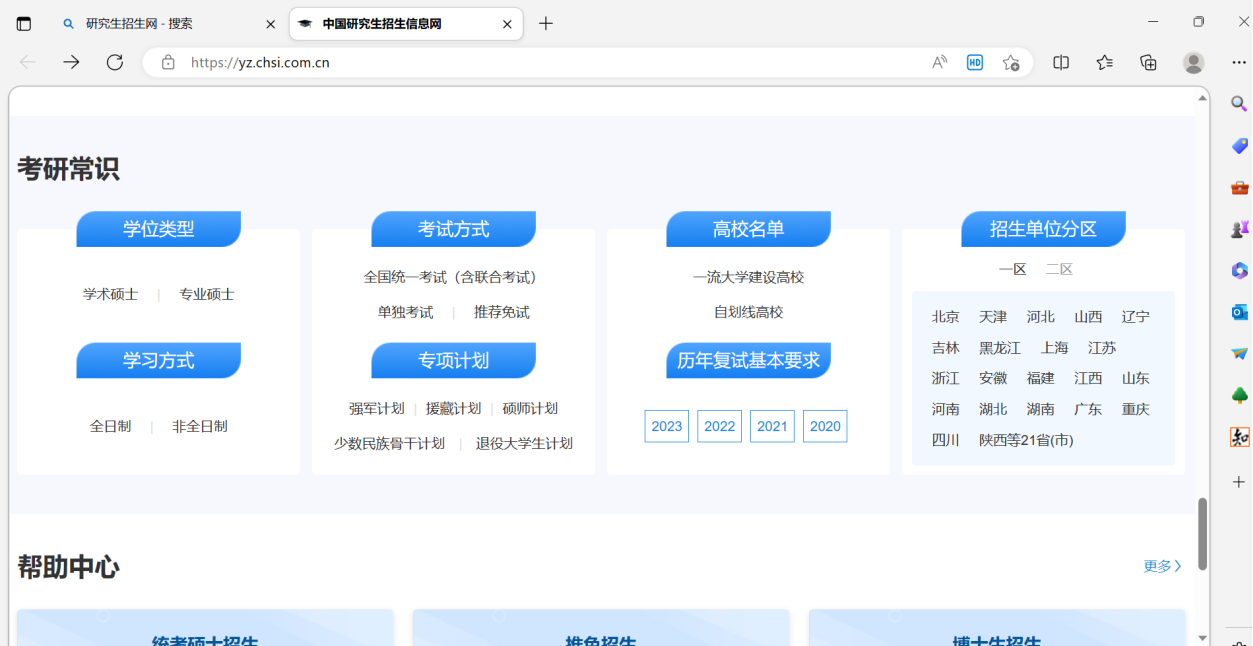1253x646 pixels.
Task: Open the browser Settings and more menu
Action: (1239, 62)
